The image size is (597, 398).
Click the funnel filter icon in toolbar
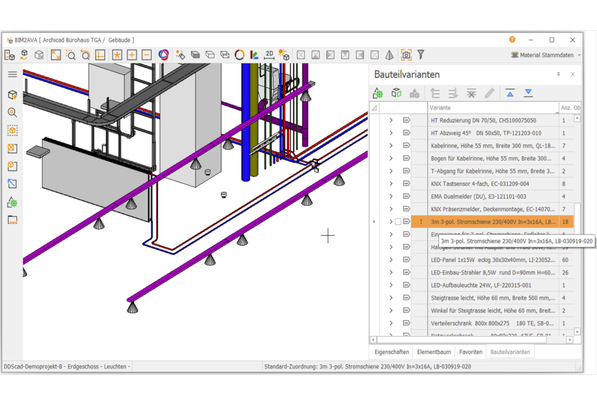(421, 55)
